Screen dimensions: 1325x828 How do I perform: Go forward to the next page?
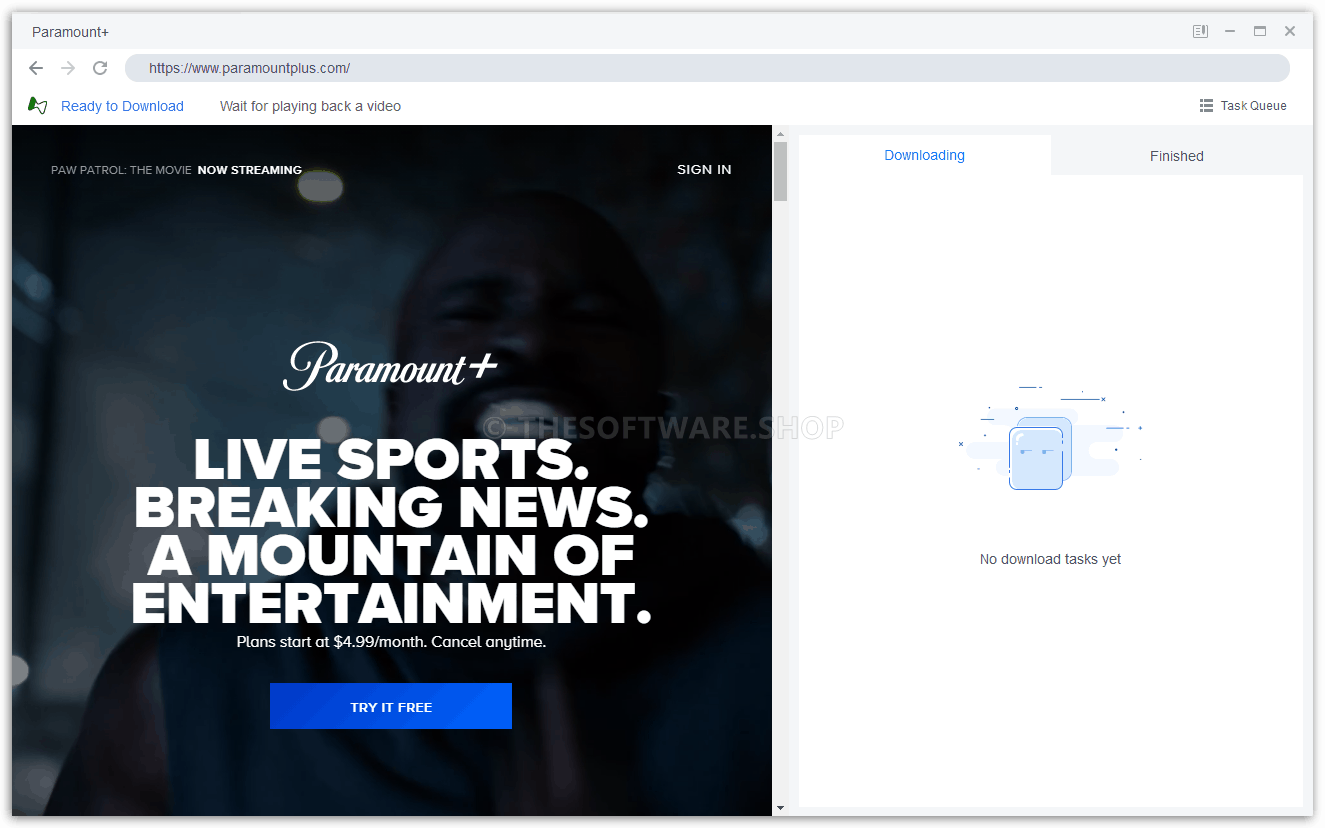click(x=68, y=68)
